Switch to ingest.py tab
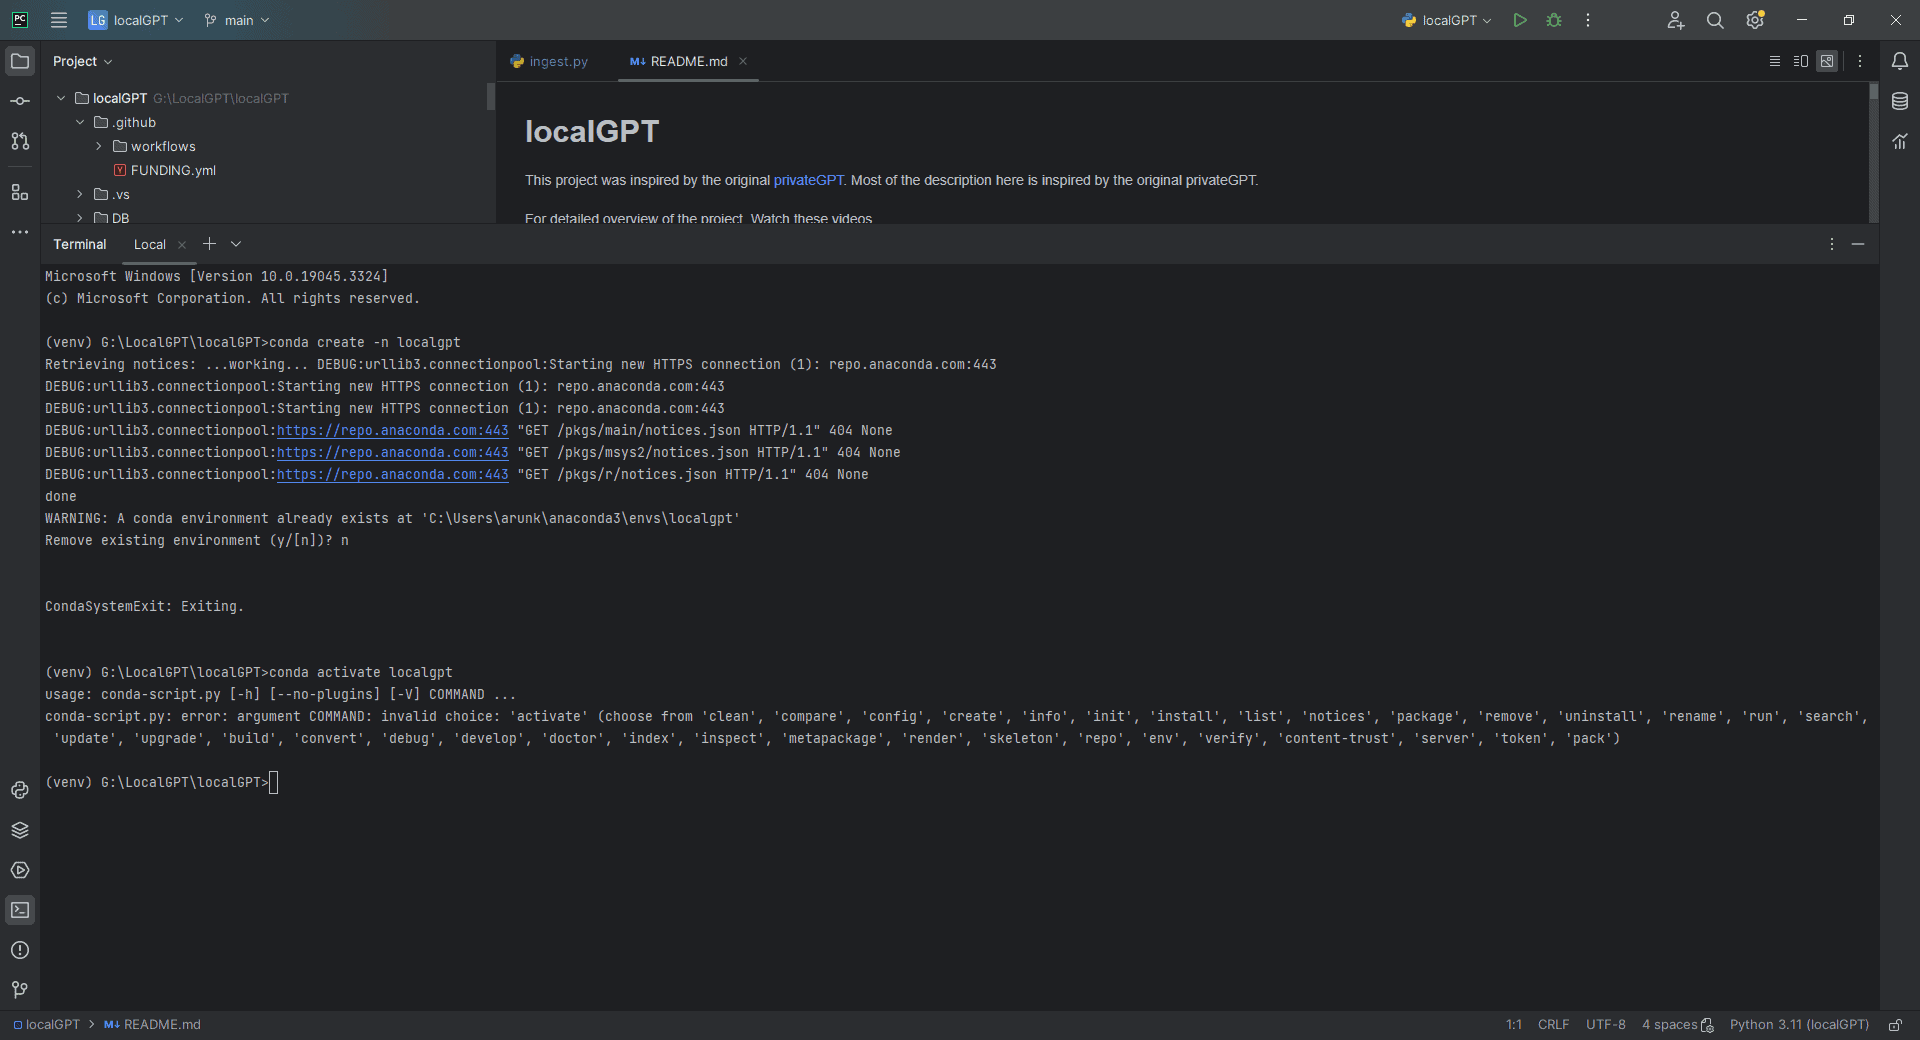Screen dimensions: 1920x1040 point(549,61)
